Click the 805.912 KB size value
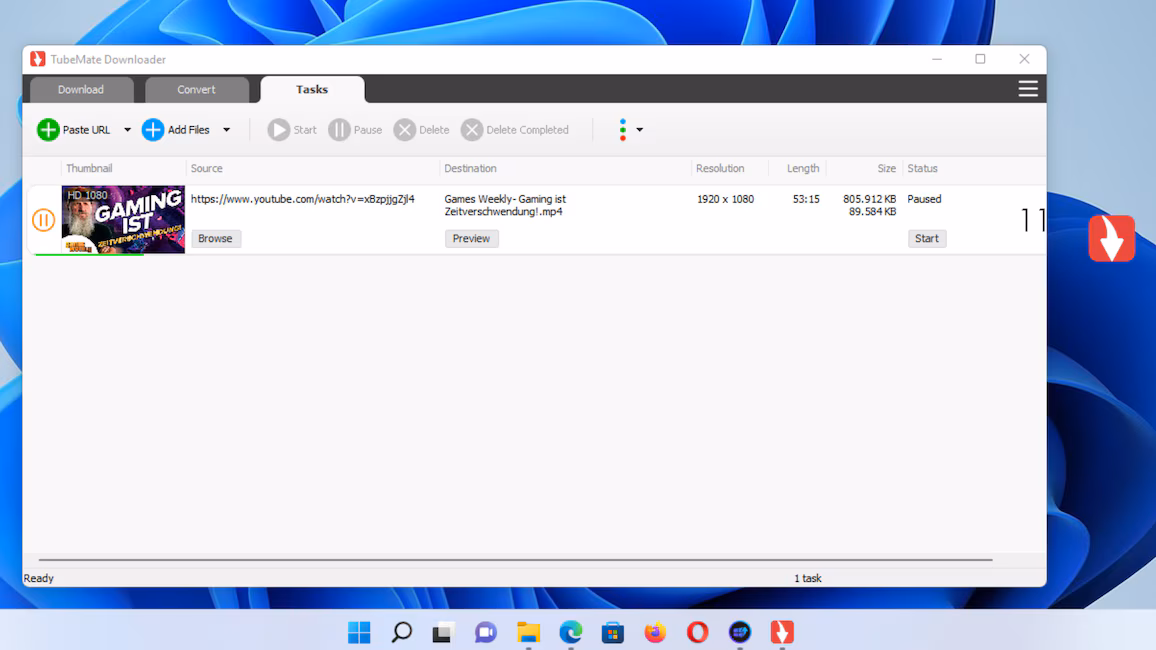This screenshot has height=650, width=1156. tap(869, 199)
